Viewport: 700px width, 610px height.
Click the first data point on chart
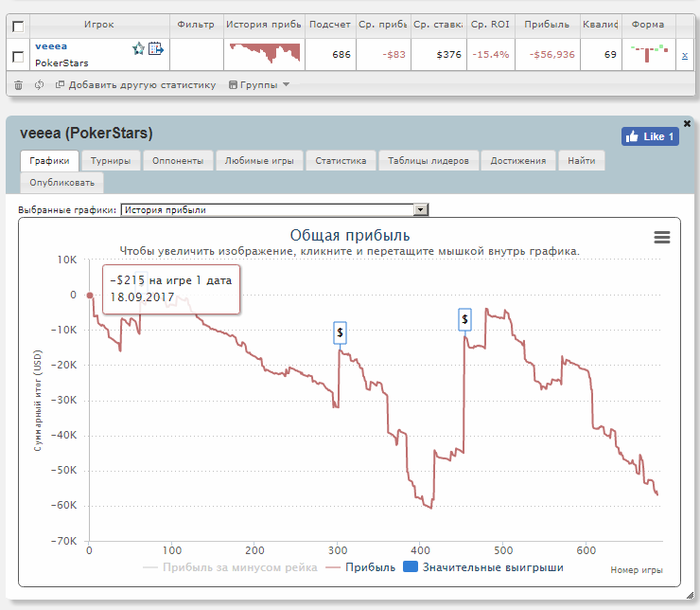tap(90, 295)
